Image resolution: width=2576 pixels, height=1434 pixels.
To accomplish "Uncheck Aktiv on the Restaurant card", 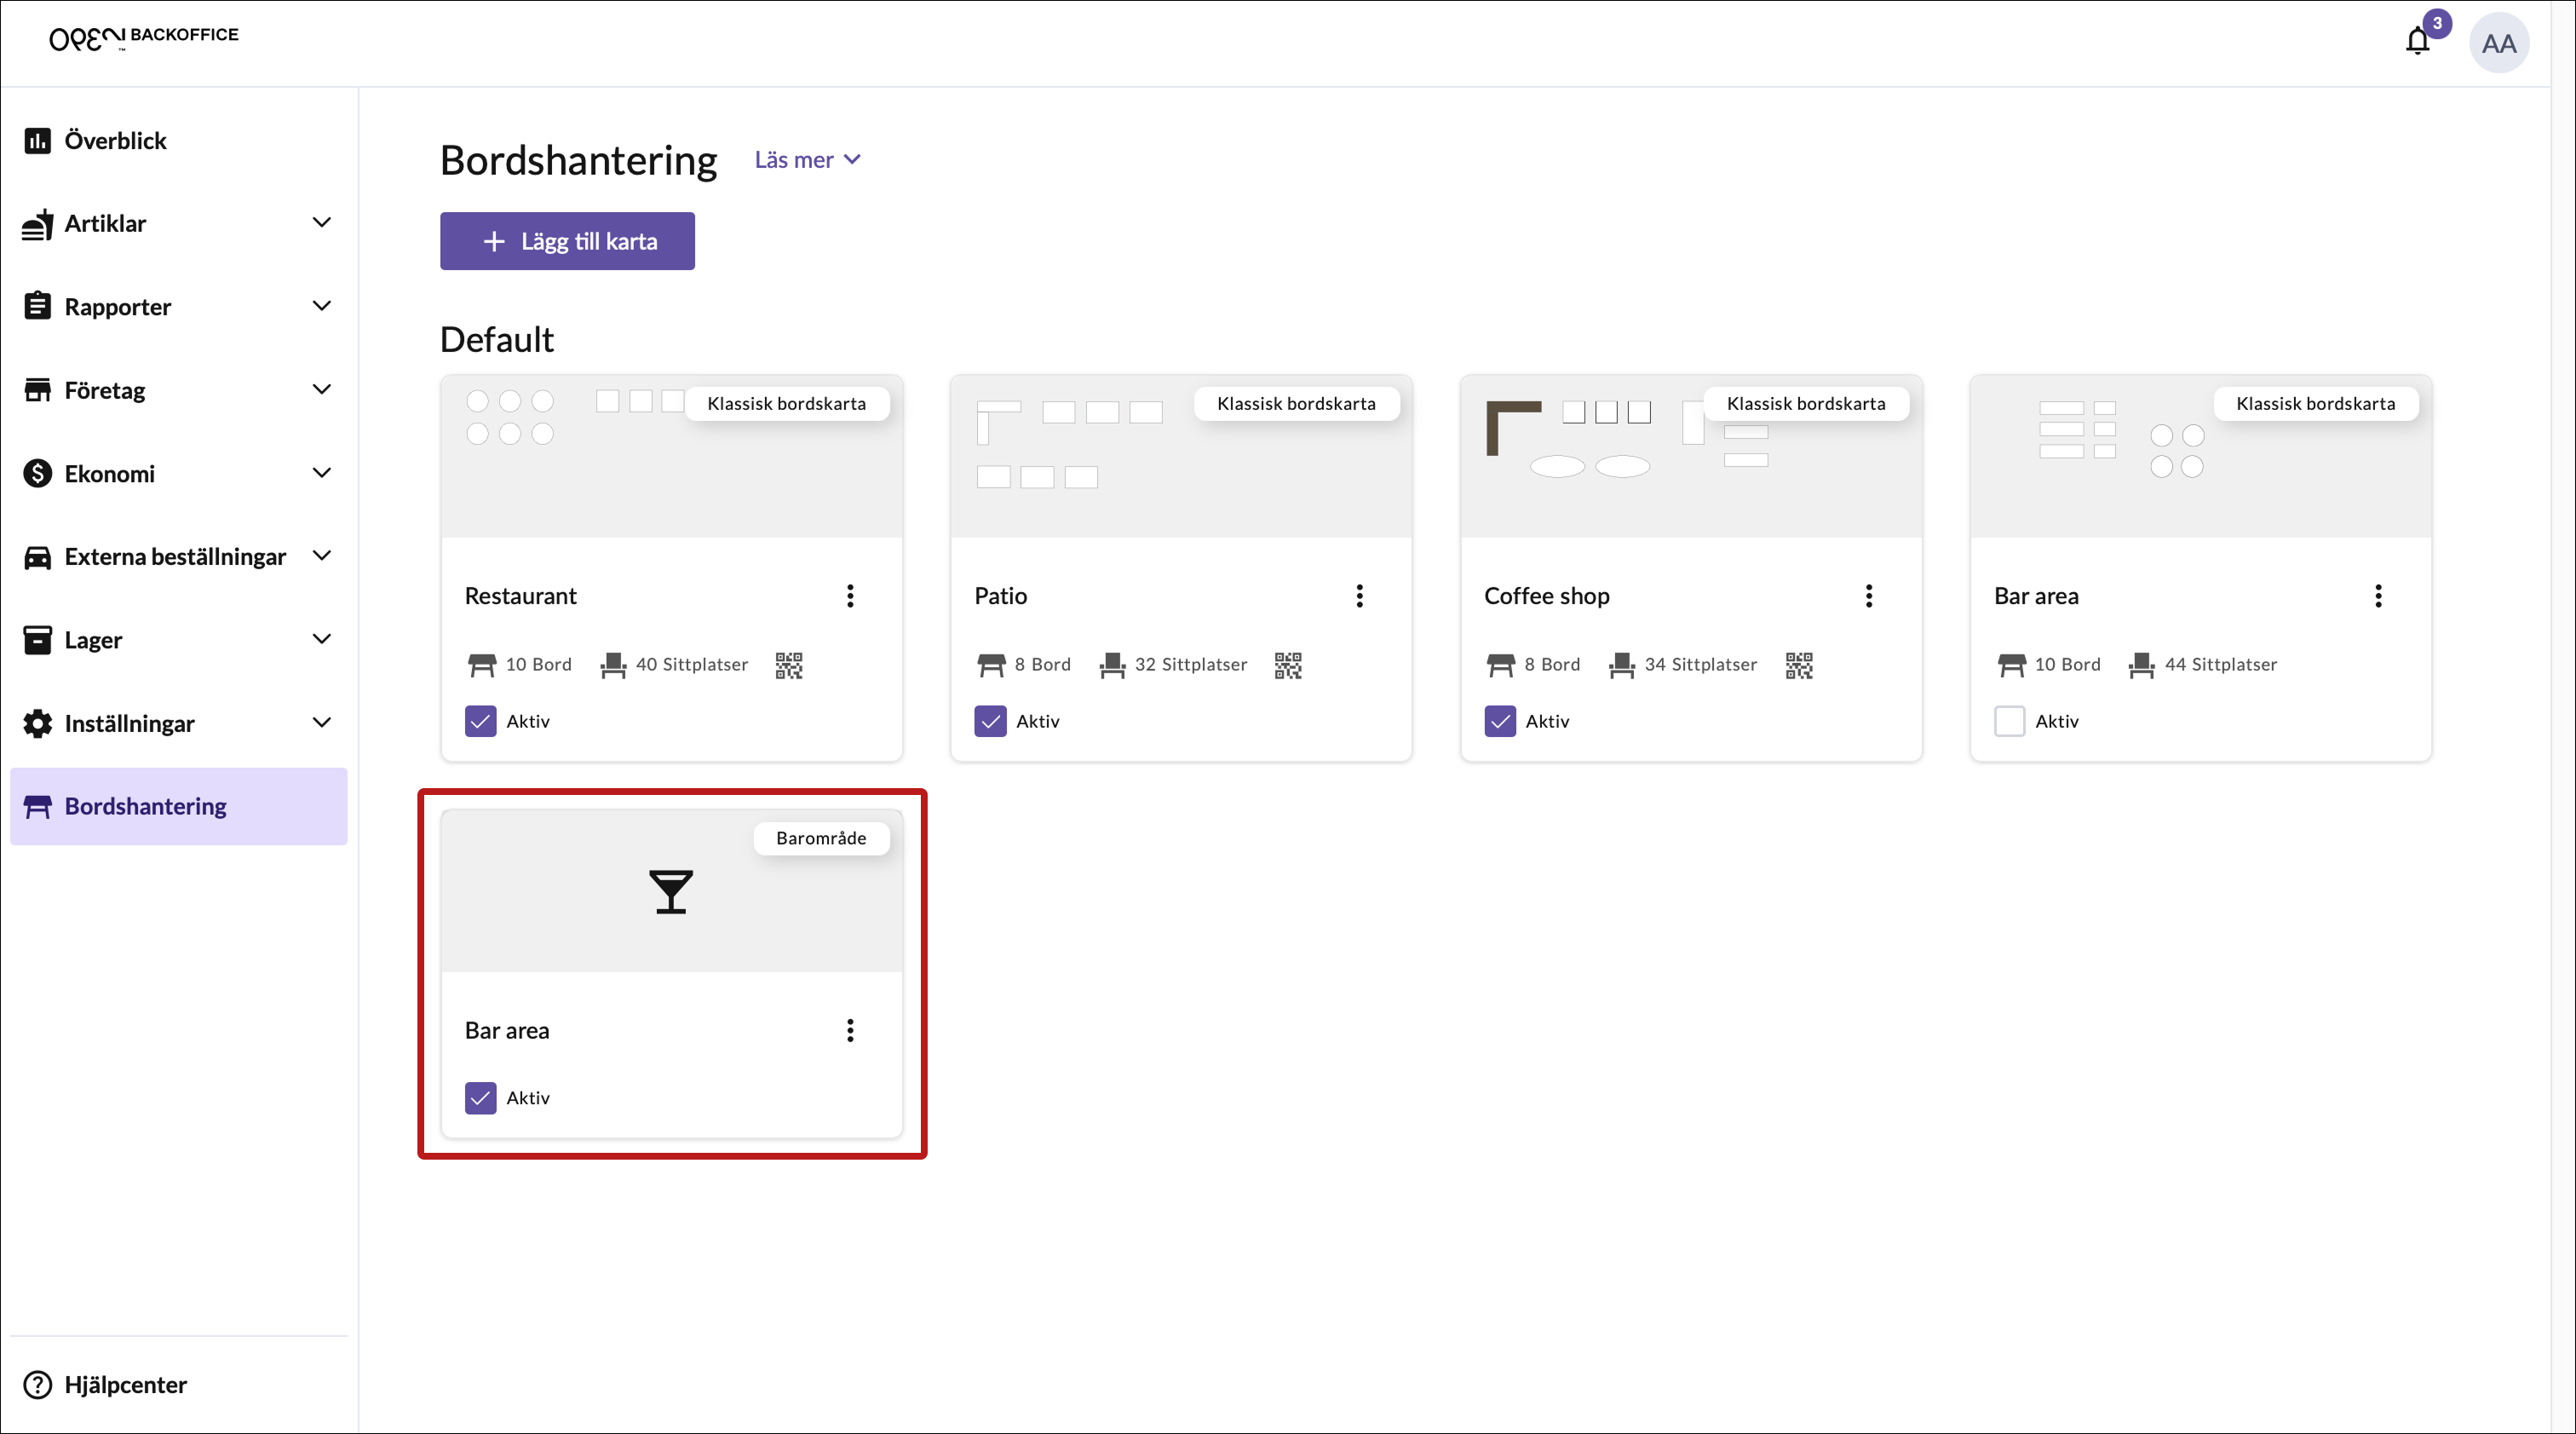I will click(x=480, y=721).
